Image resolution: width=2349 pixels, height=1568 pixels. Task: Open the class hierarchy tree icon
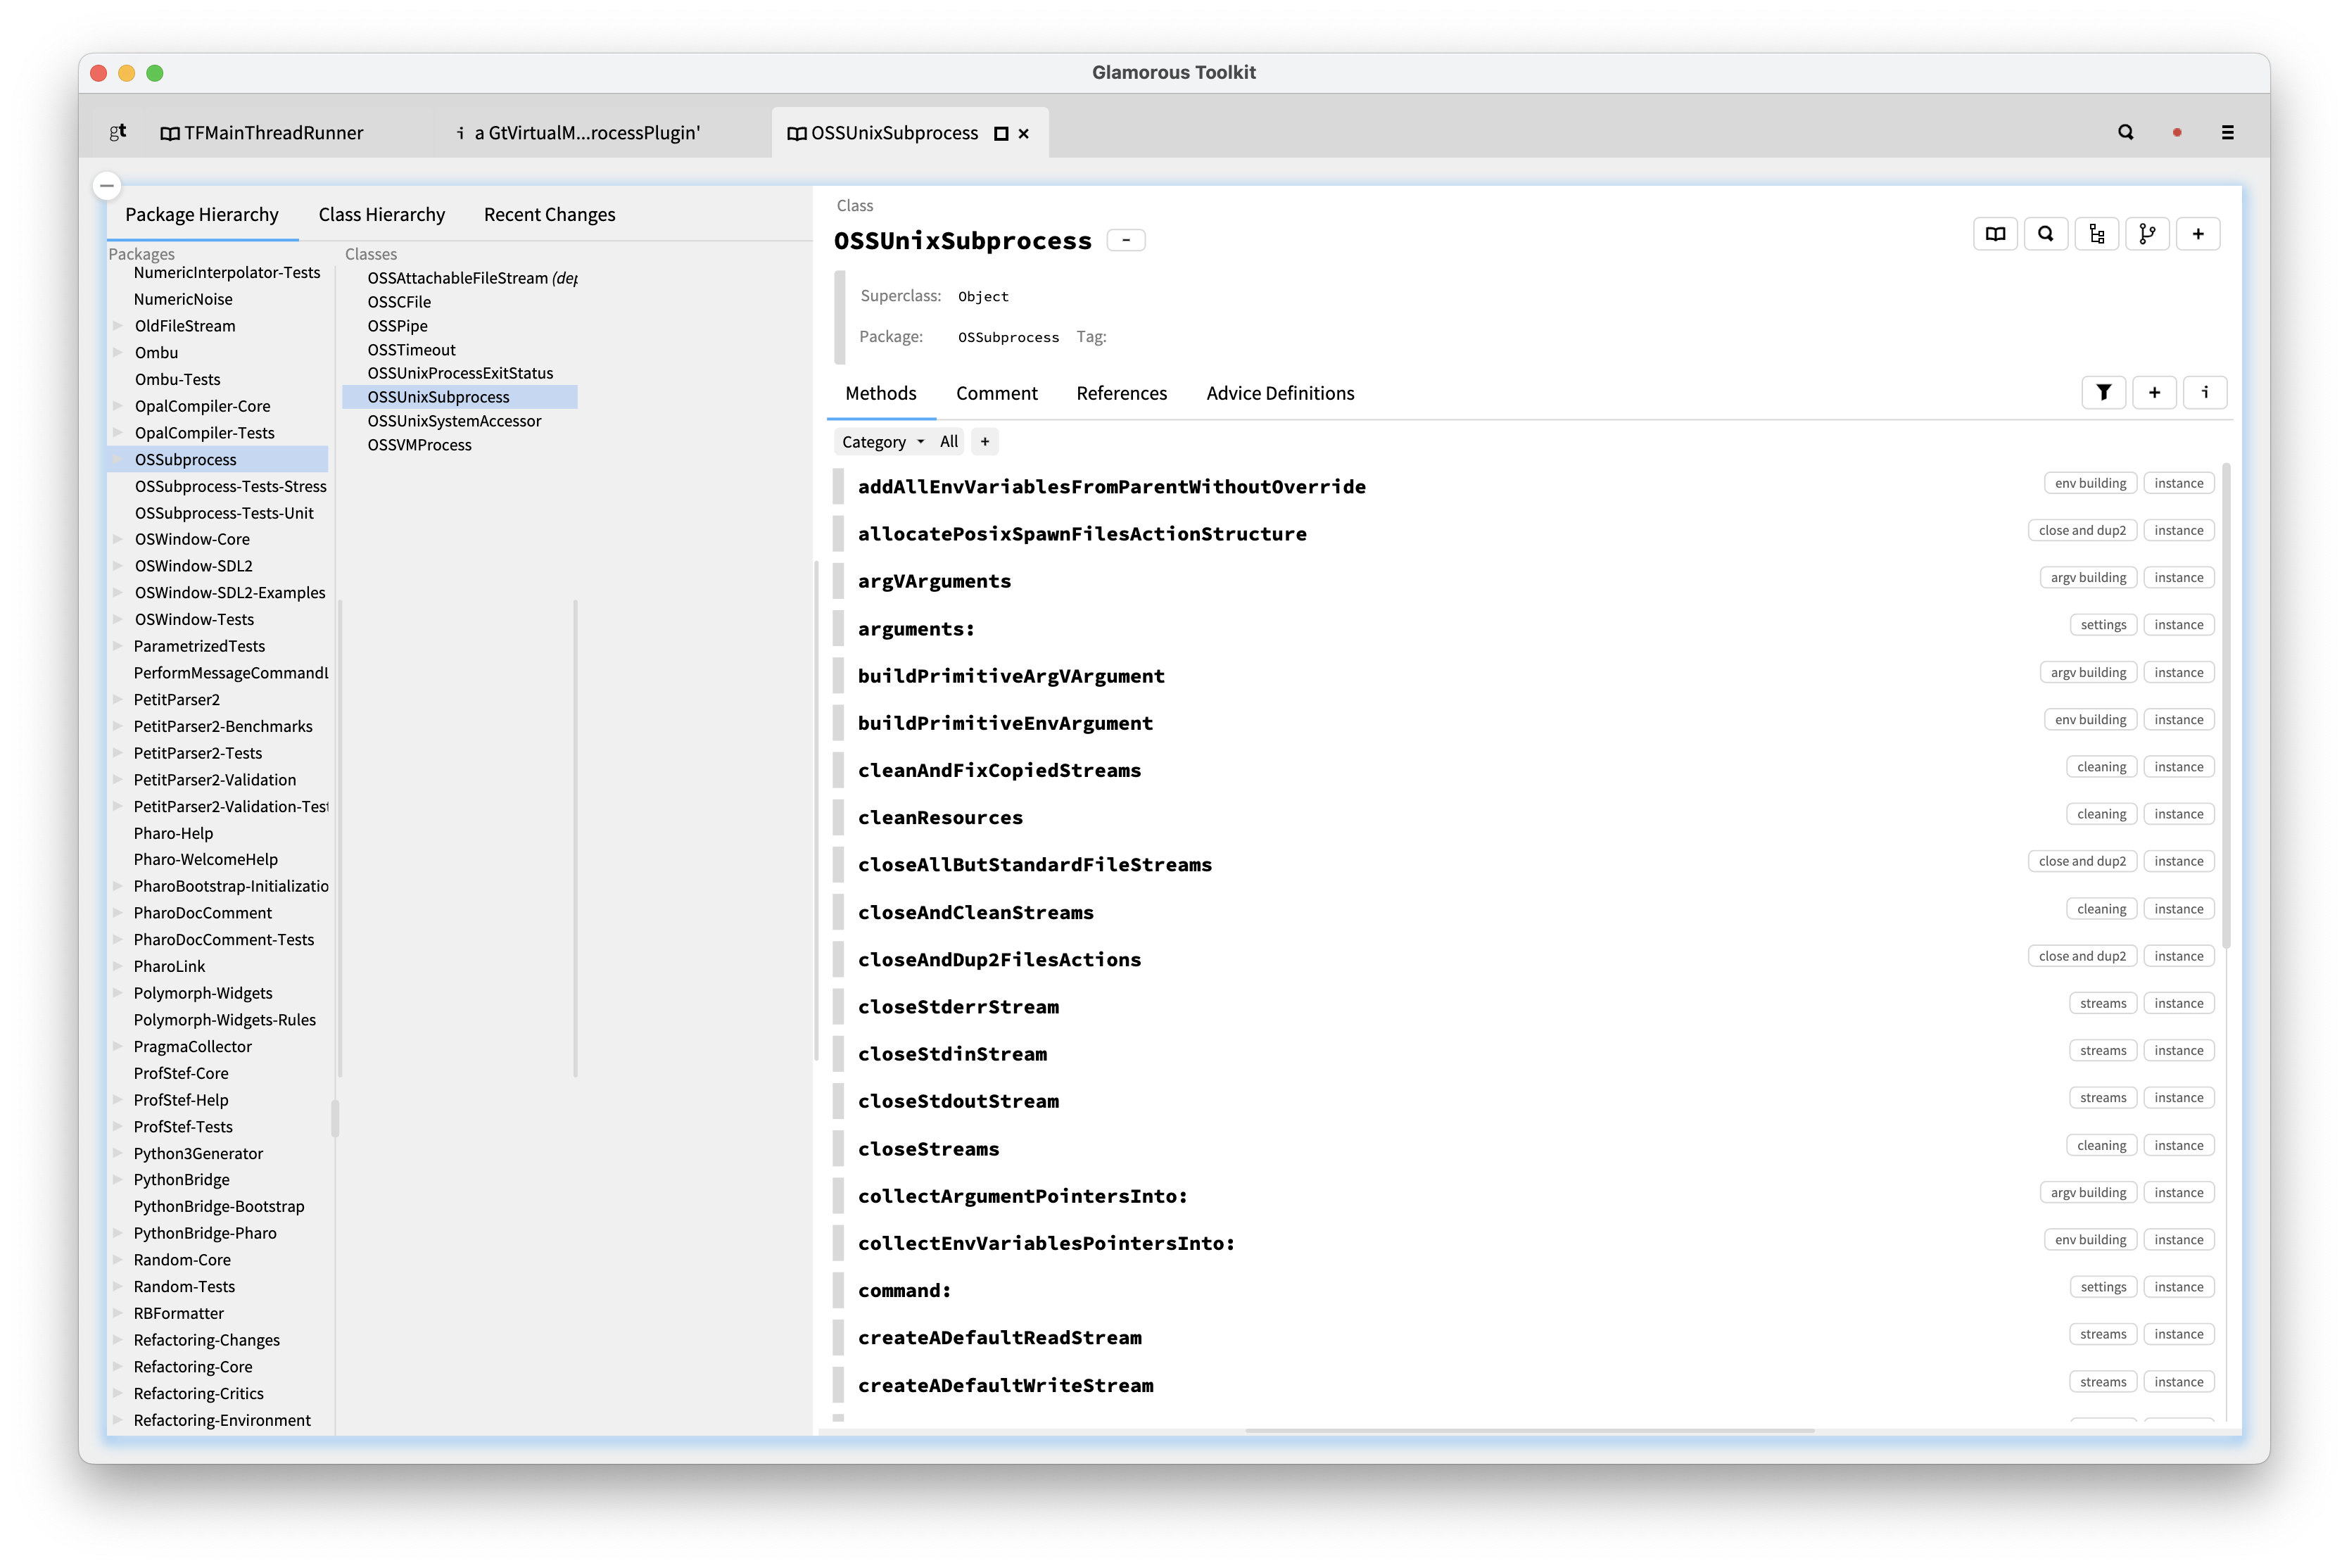click(x=2097, y=234)
